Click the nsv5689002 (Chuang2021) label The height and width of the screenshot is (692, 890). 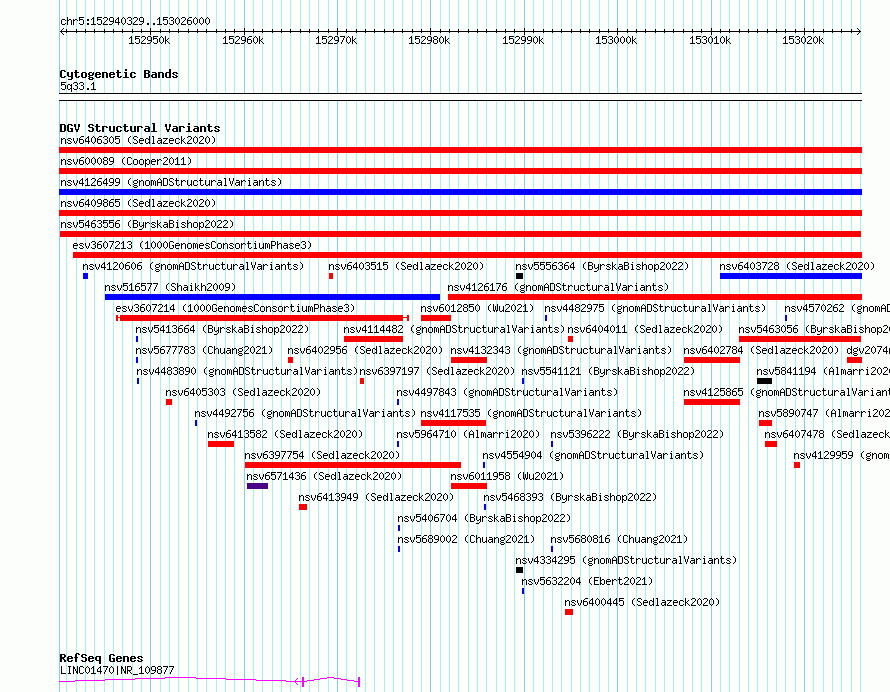[x=466, y=539]
